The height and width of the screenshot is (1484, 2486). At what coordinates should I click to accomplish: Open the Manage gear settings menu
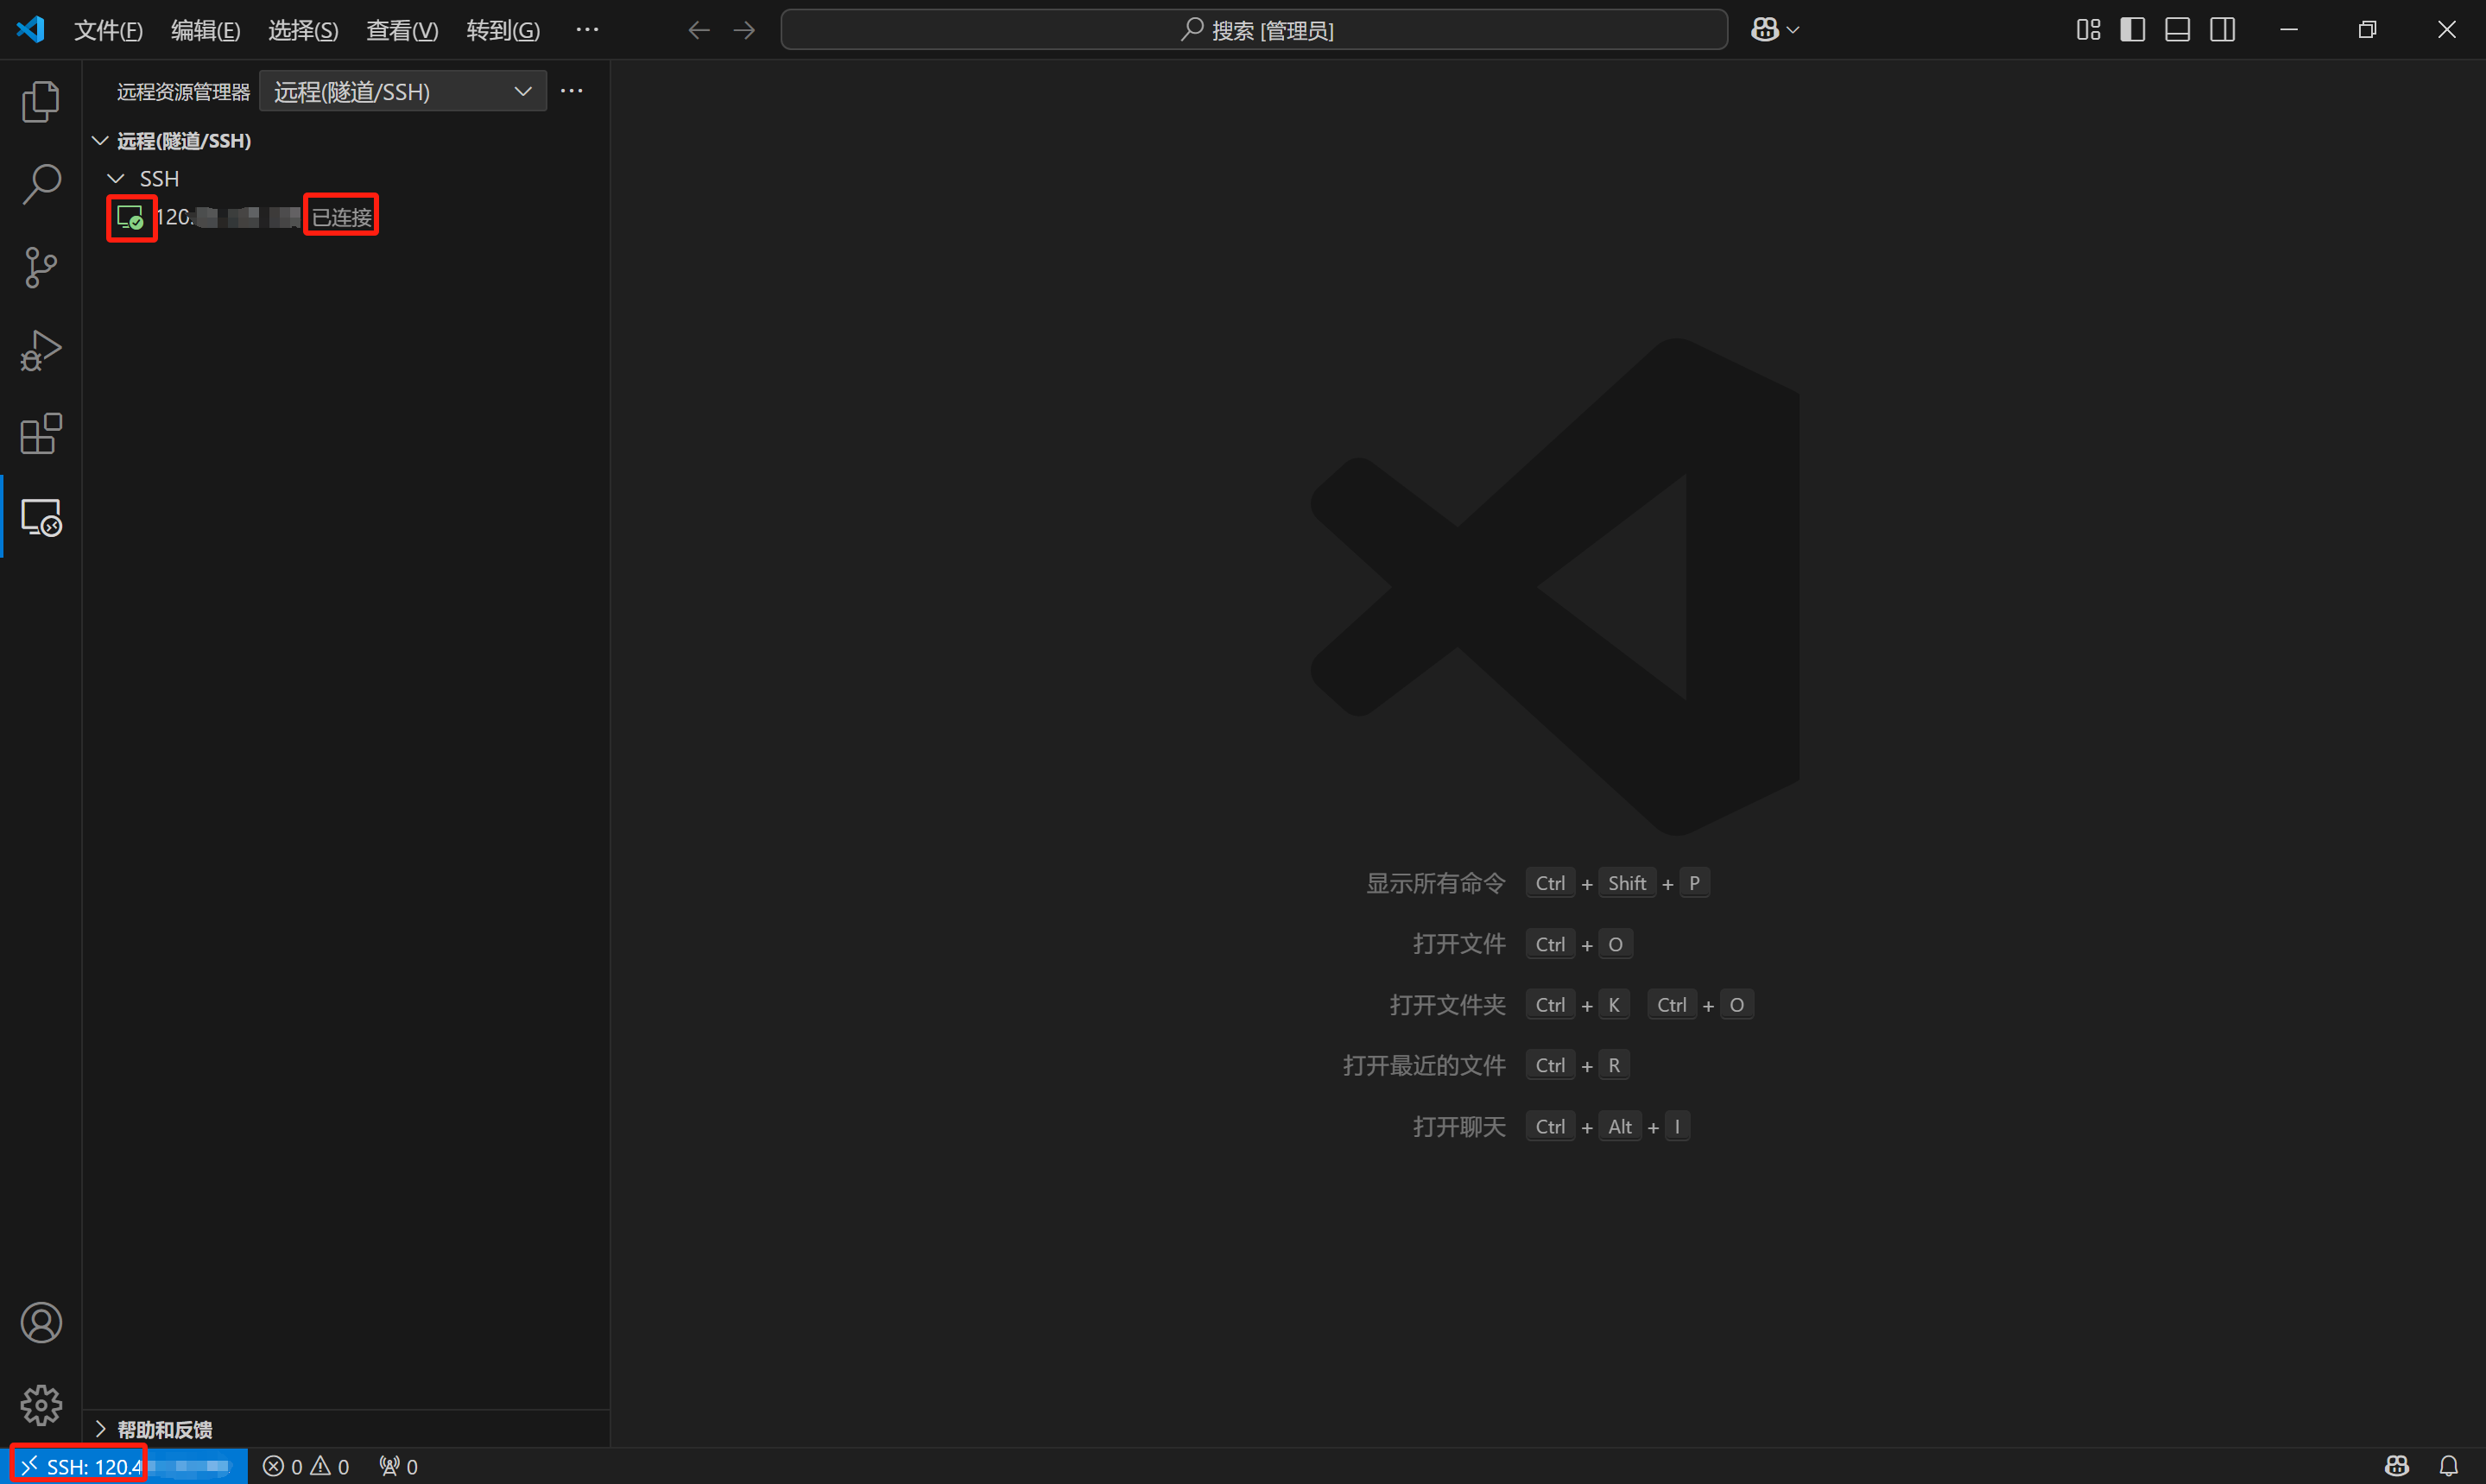click(x=41, y=1406)
